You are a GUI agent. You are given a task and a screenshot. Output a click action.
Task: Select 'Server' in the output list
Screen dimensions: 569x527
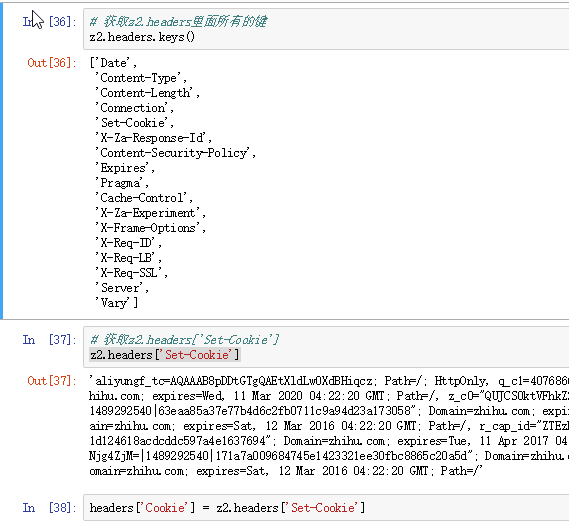point(119,288)
